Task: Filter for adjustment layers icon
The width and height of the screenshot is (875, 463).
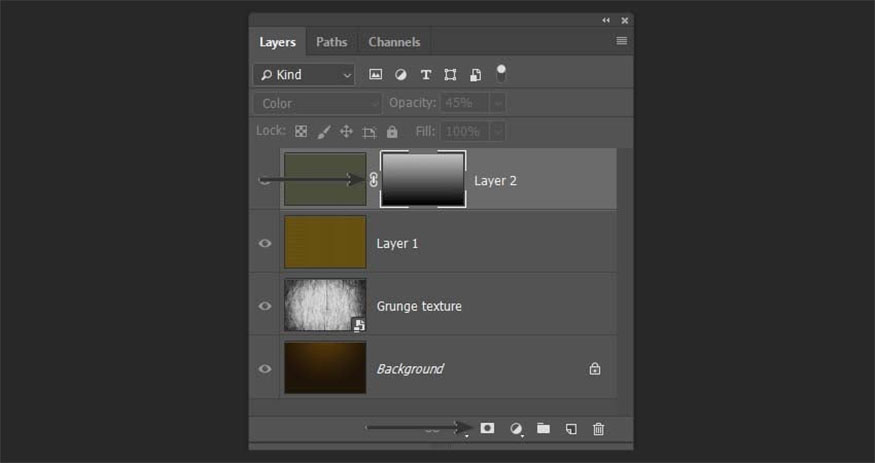Action: [x=401, y=75]
